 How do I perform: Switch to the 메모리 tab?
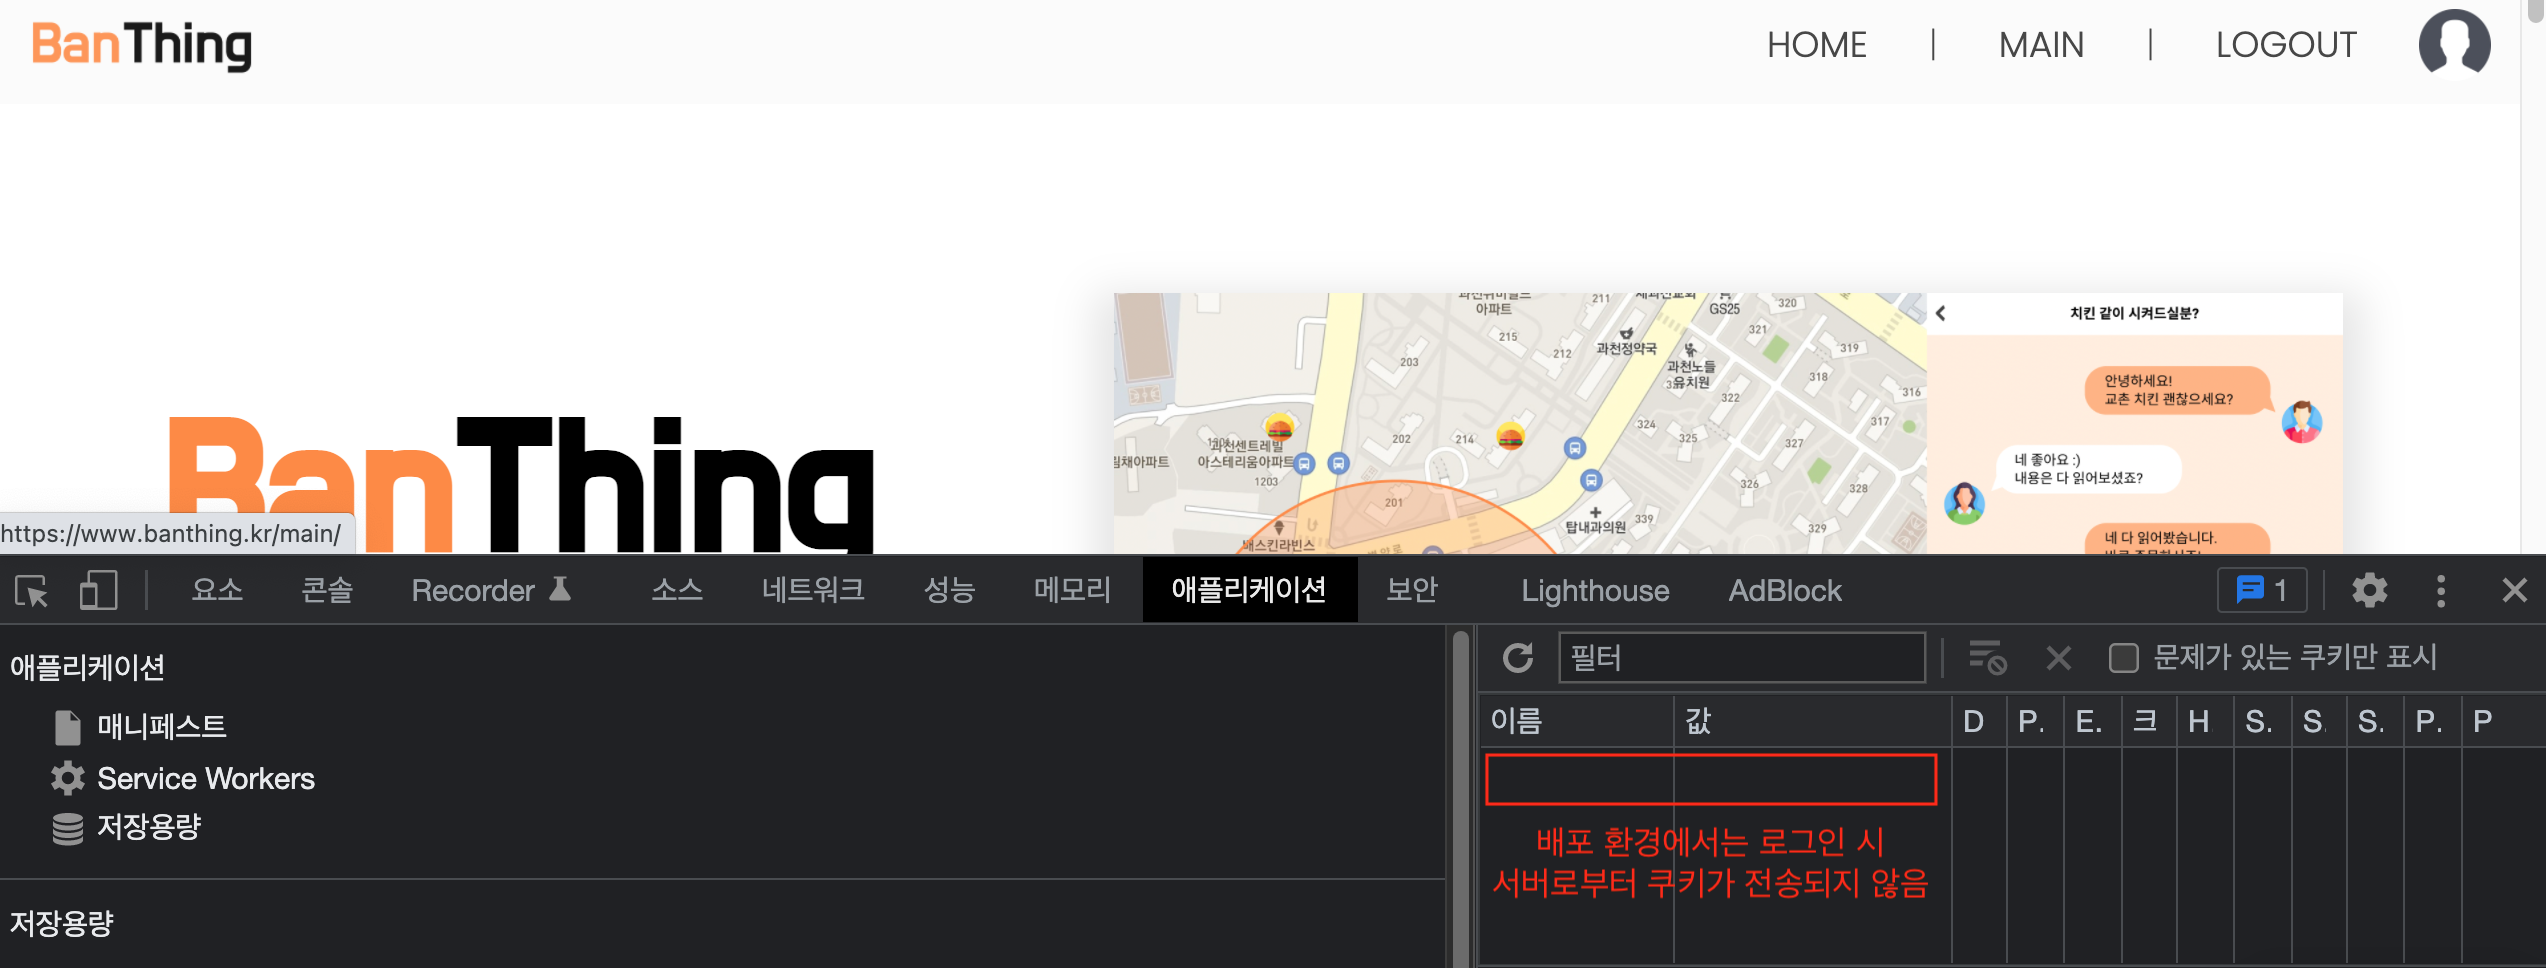[x=1072, y=591]
